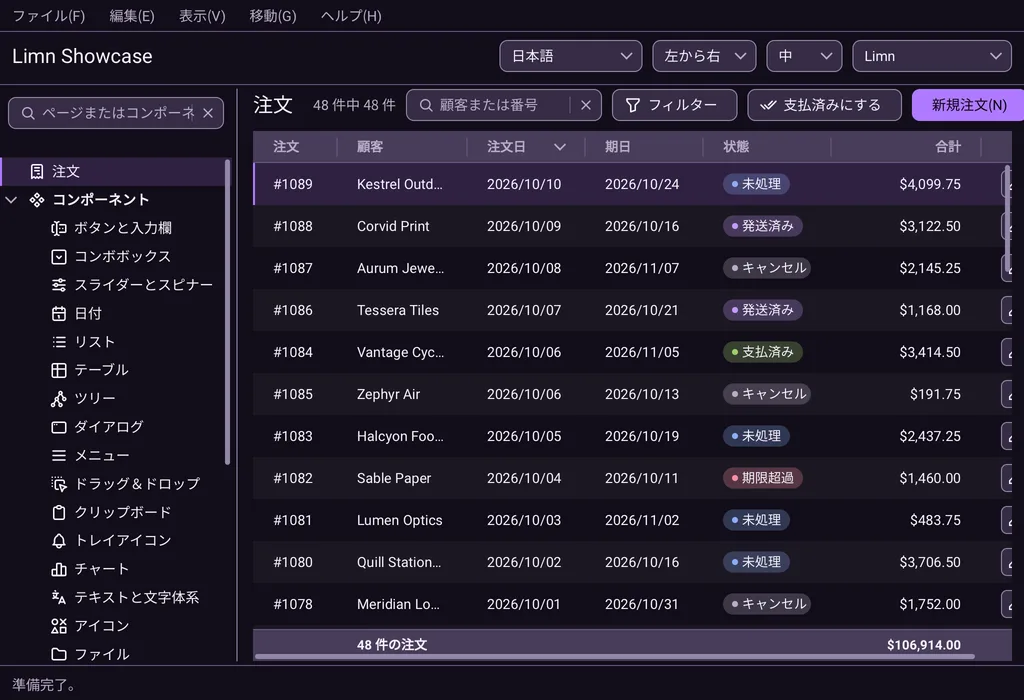The height and width of the screenshot is (700, 1024).
Task: Open the 移動(G) menu
Action: 273,16
